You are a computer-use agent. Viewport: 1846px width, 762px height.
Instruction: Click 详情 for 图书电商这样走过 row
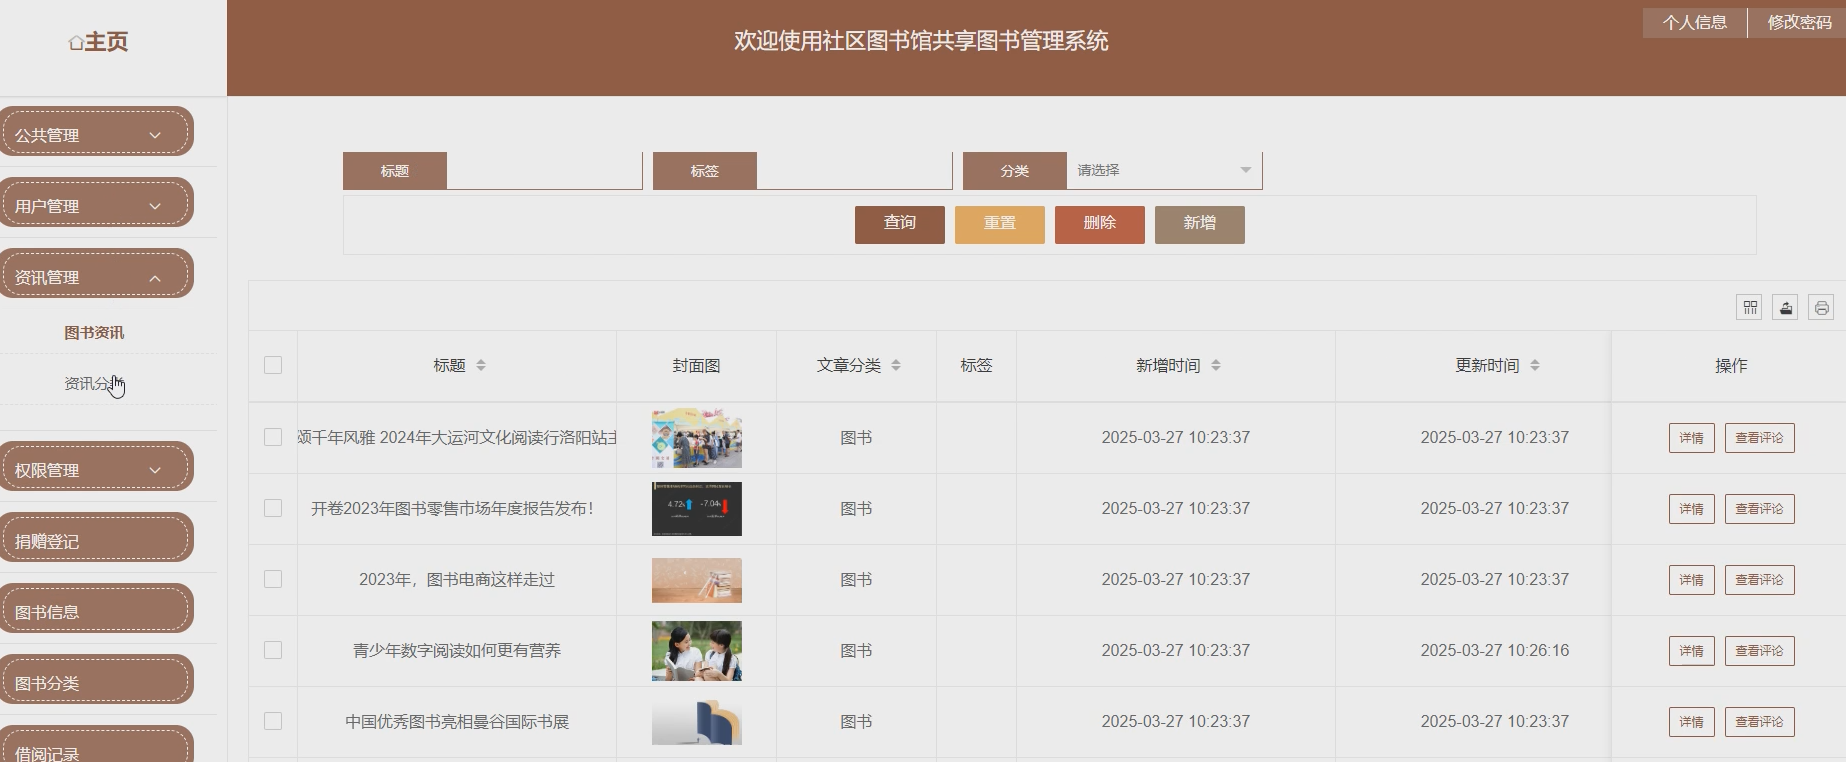1691,580
